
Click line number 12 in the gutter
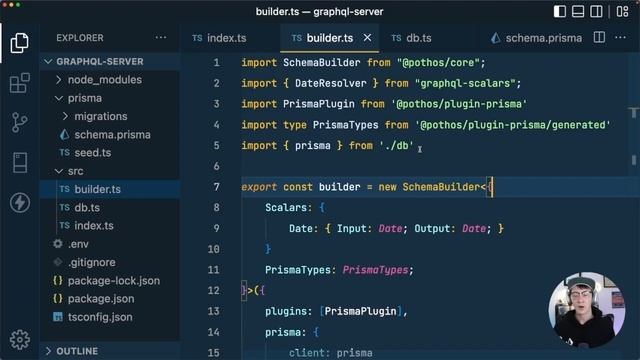coord(213,291)
